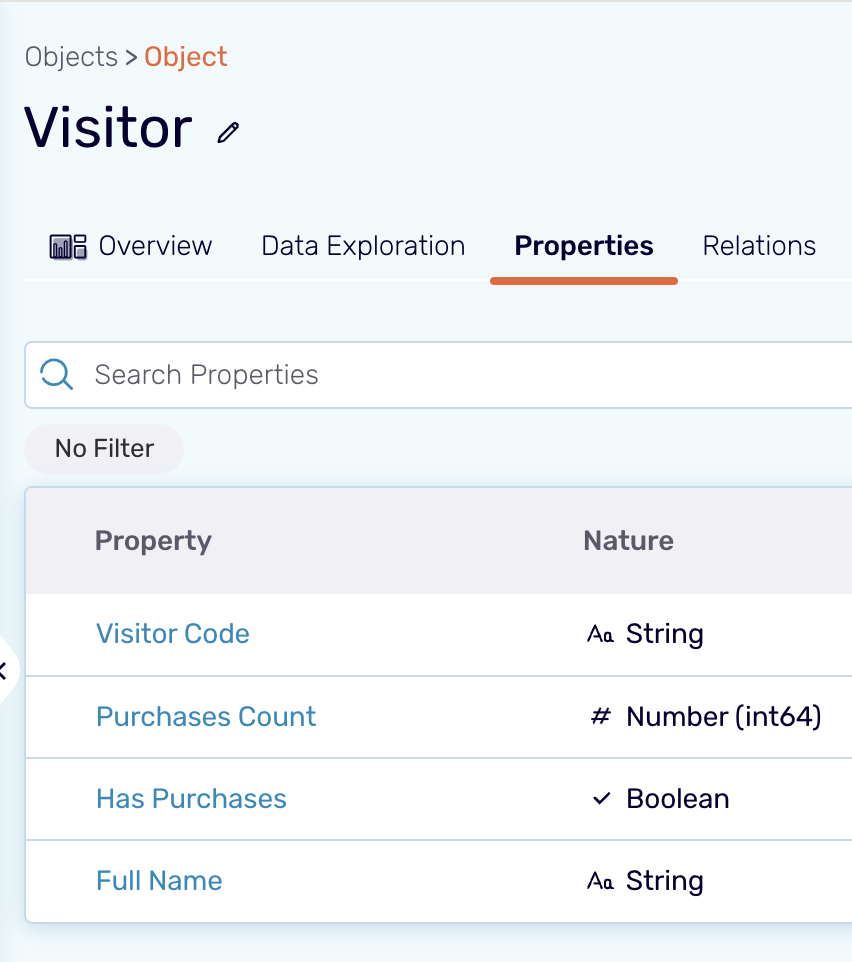This screenshot has width=852, height=962.
Task: Navigate to Objects in the breadcrumb
Action: (71, 57)
